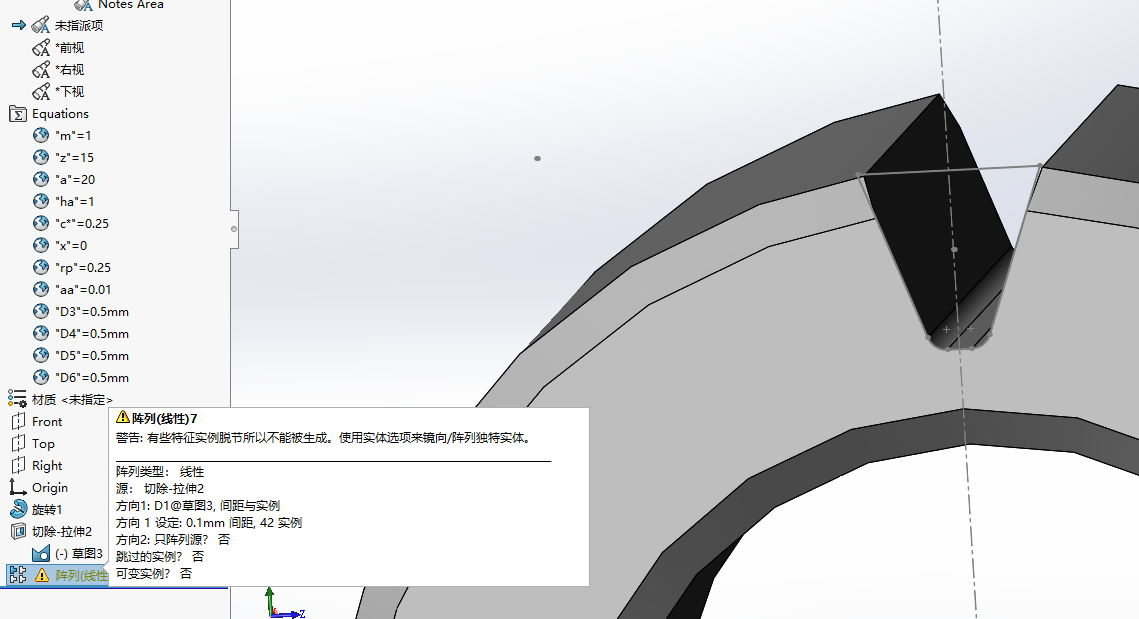This screenshot has width=1139, height=619.
Task: Click the "D4"=0.5mm equation text
Action: 92,333
